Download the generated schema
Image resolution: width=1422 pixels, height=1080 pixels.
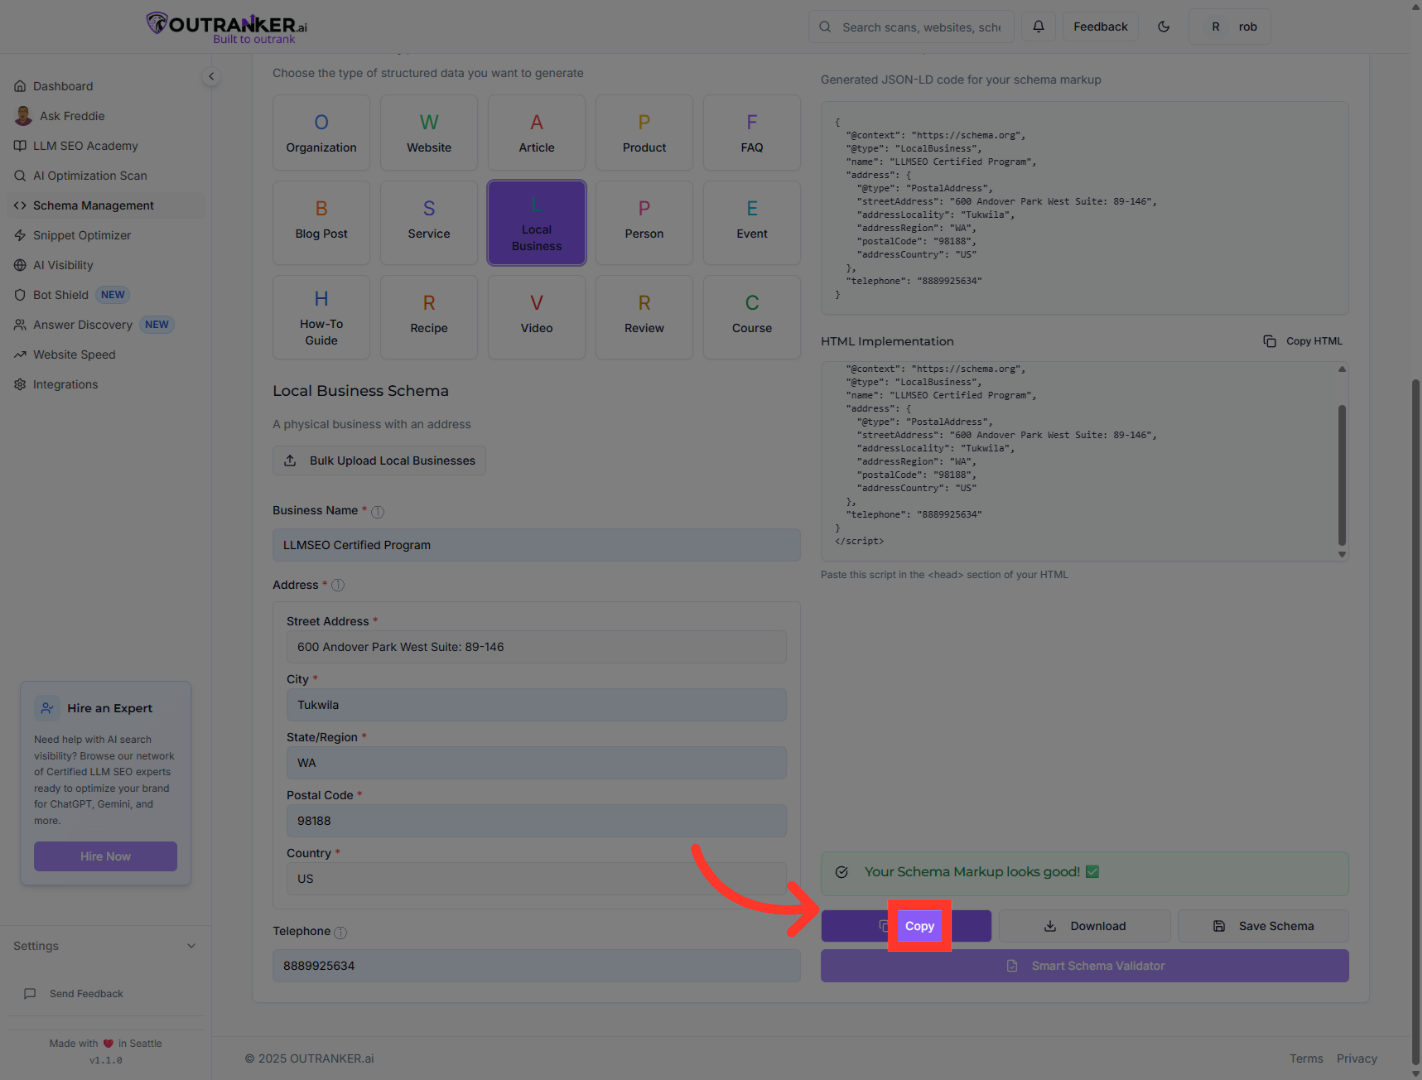tap(1085, 926)
